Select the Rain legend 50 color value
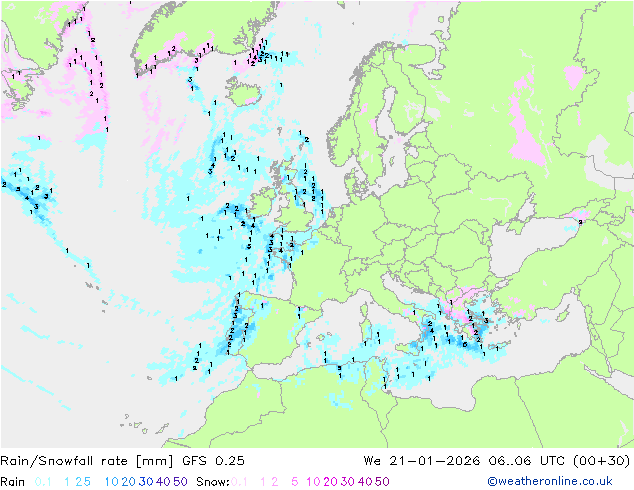Screen dimensions: 634x490 coord(180,482)
